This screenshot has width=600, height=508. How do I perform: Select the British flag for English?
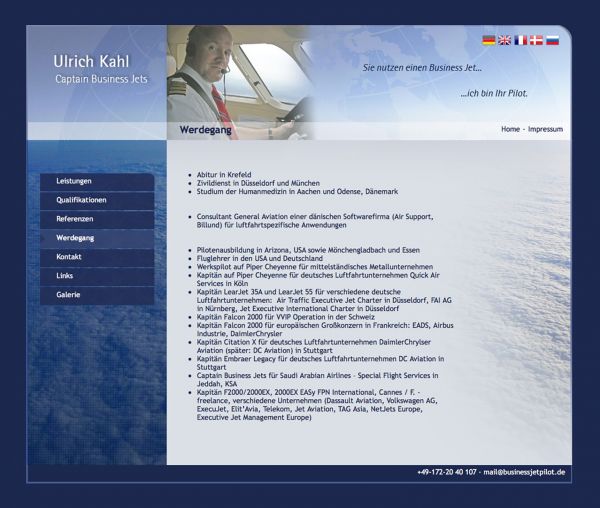pyautogui.click(x=505, y=40)
